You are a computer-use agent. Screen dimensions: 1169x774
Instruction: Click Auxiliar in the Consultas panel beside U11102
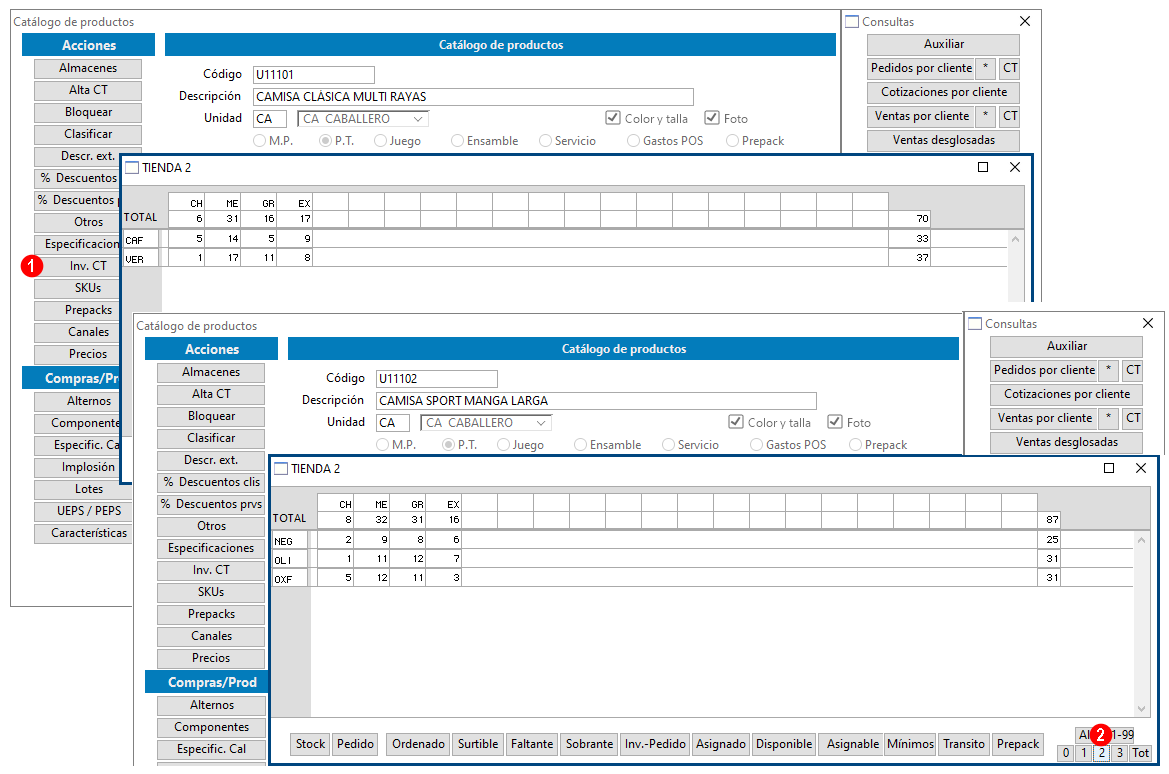pos(1066,347)
